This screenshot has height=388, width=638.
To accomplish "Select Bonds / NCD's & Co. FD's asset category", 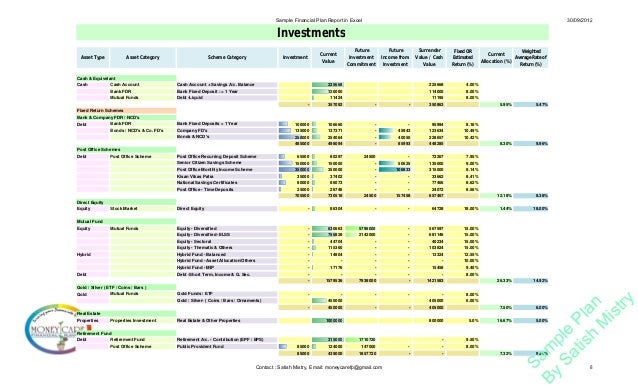I will pos(142,131).
